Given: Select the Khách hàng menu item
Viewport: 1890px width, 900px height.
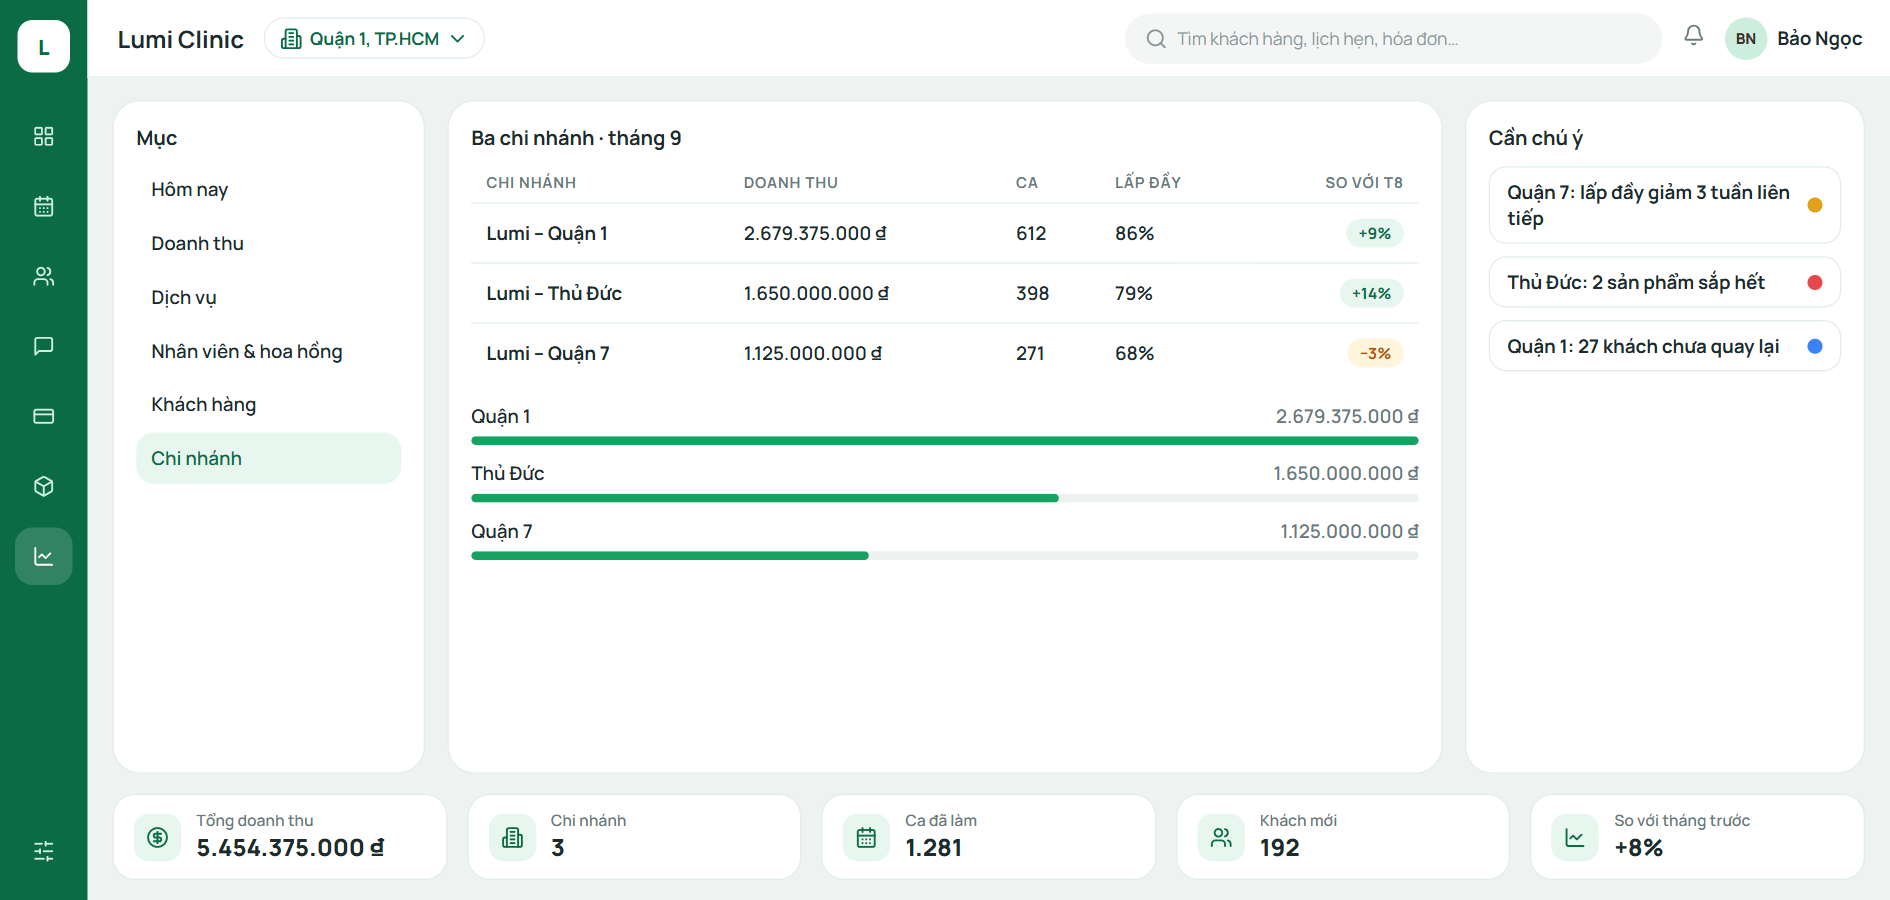Looking at the screenshot, I should (x=268, y=404).
